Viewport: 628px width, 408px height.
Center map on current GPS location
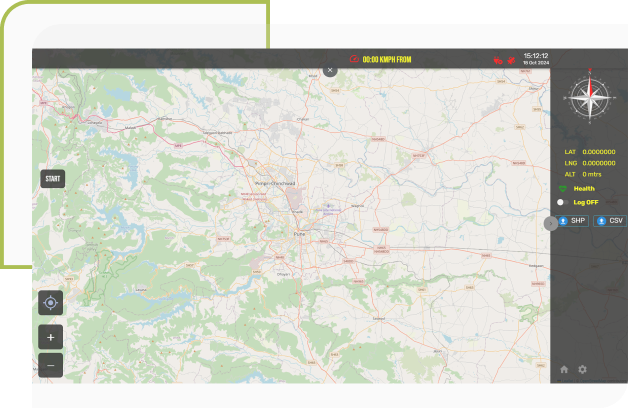click(x=51, y=302)
